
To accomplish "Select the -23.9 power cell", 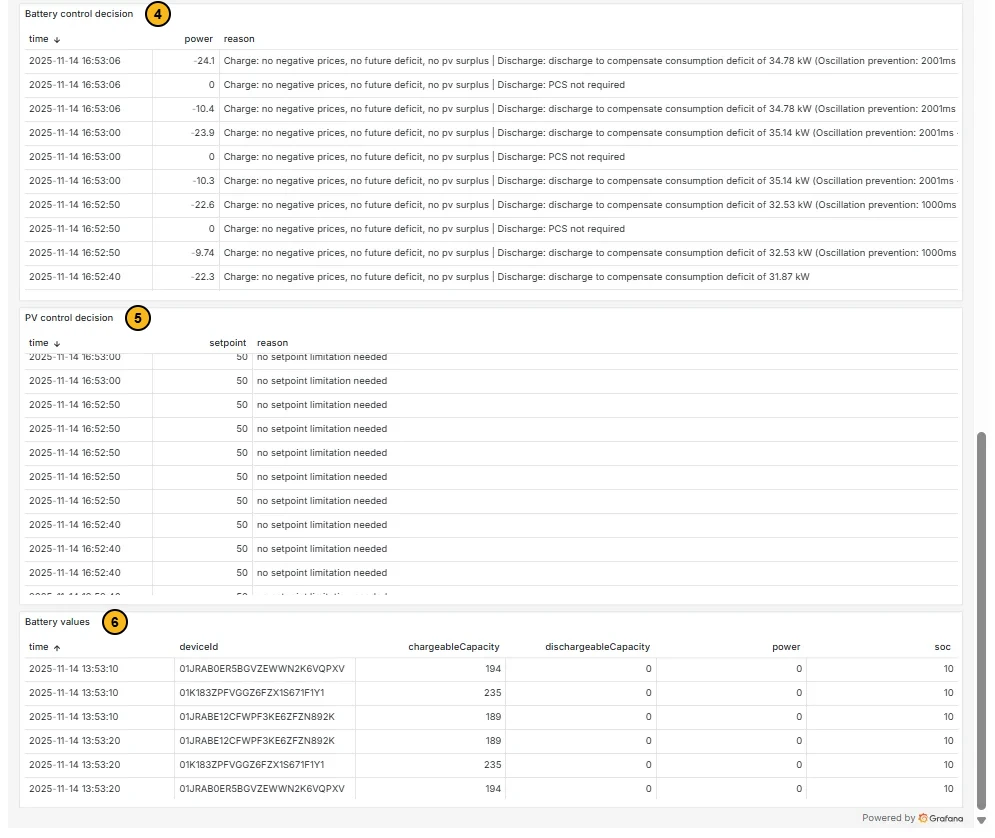I will point(186,133).
